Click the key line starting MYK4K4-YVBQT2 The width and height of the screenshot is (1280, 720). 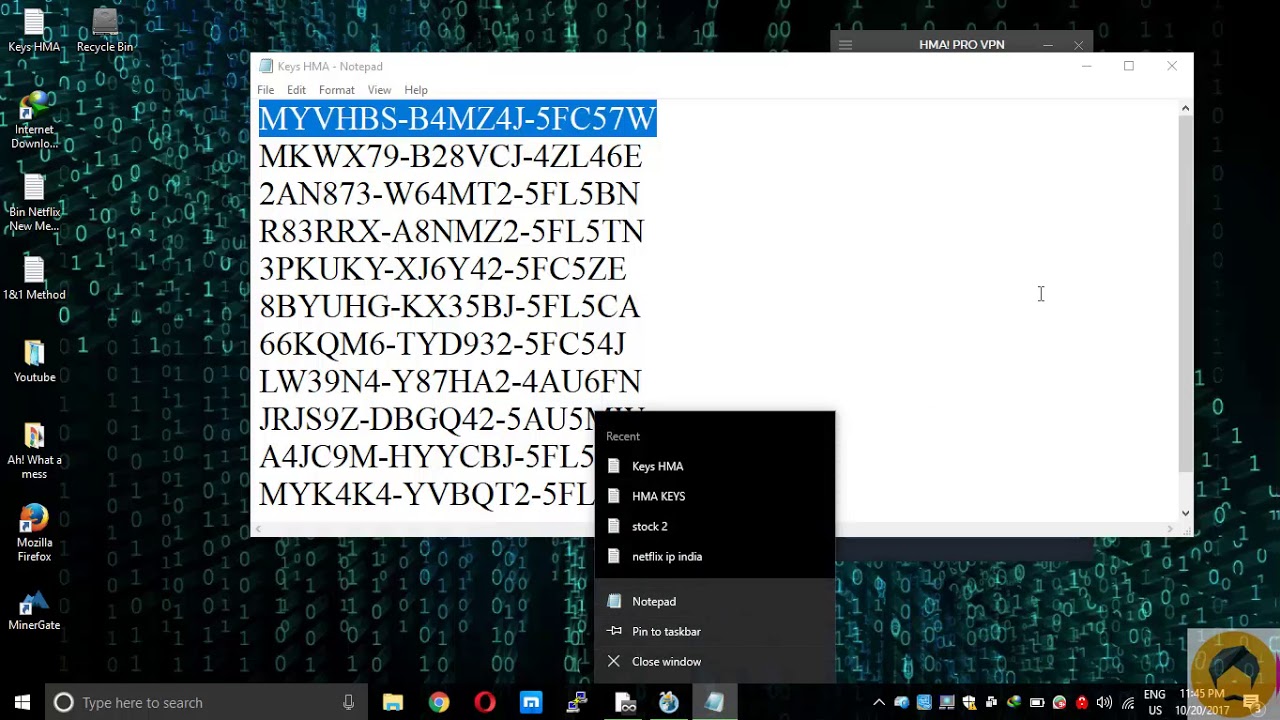tap(426, 494)
